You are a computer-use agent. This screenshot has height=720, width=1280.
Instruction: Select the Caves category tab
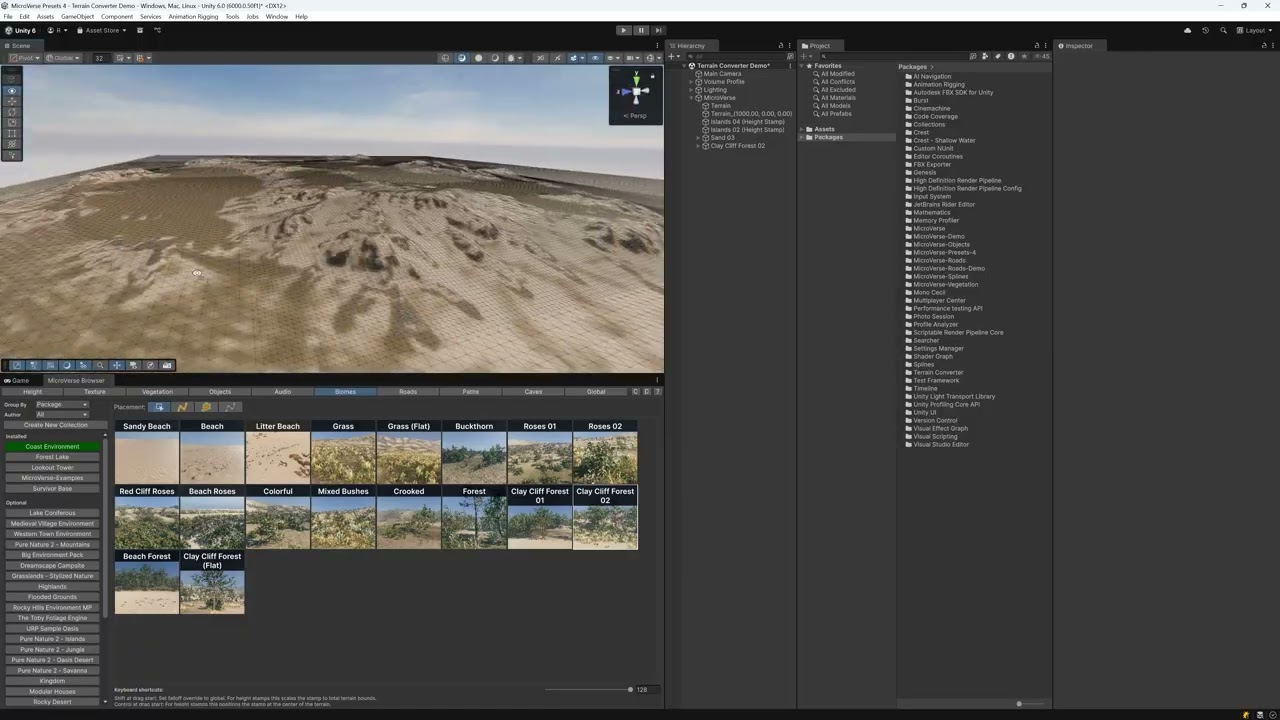[533, 392]
